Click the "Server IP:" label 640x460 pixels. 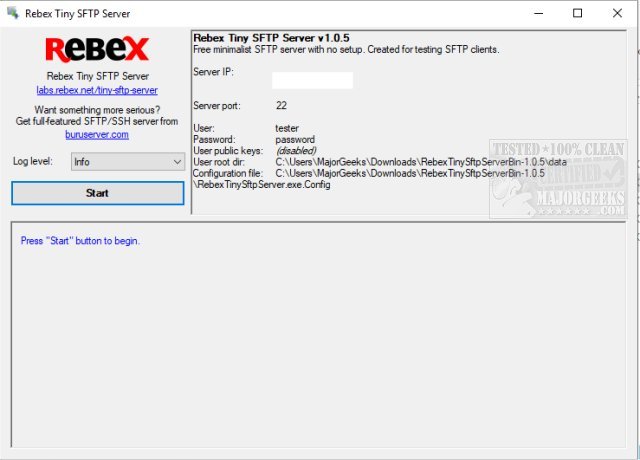tap(213, 72)
